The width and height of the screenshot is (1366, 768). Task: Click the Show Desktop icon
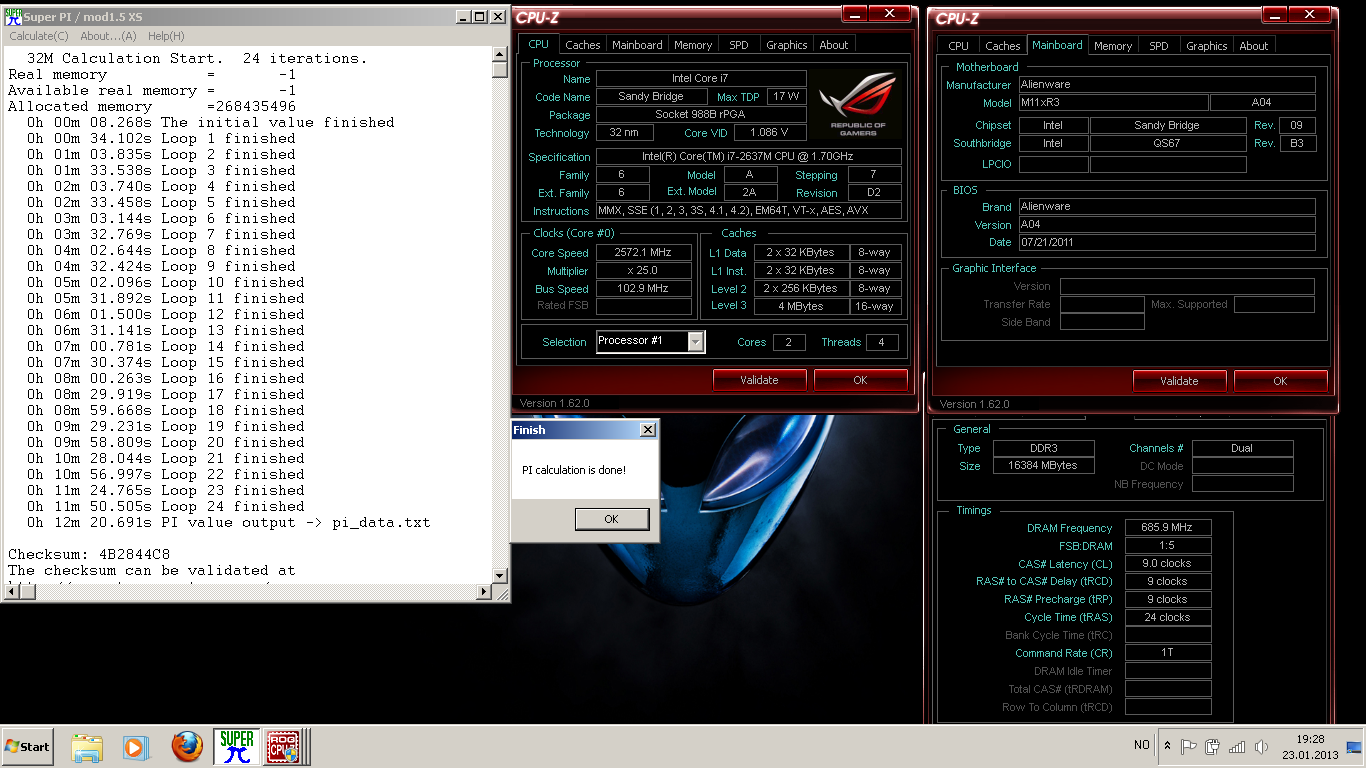[x=1354, y=746]
